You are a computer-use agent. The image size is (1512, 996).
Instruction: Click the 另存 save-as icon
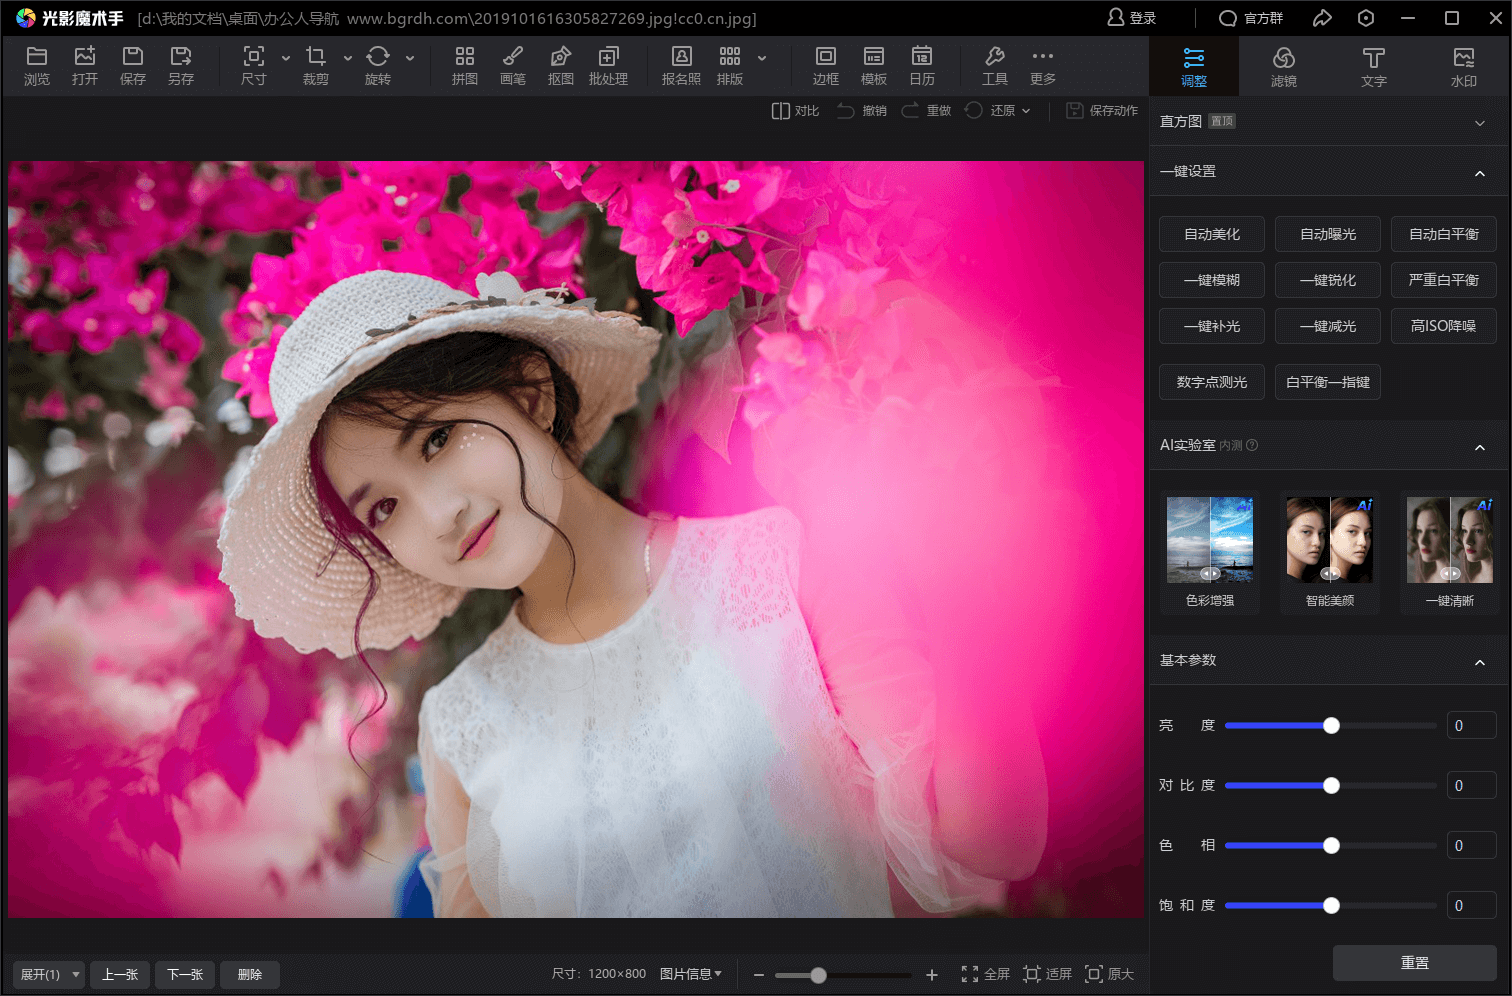181,65
